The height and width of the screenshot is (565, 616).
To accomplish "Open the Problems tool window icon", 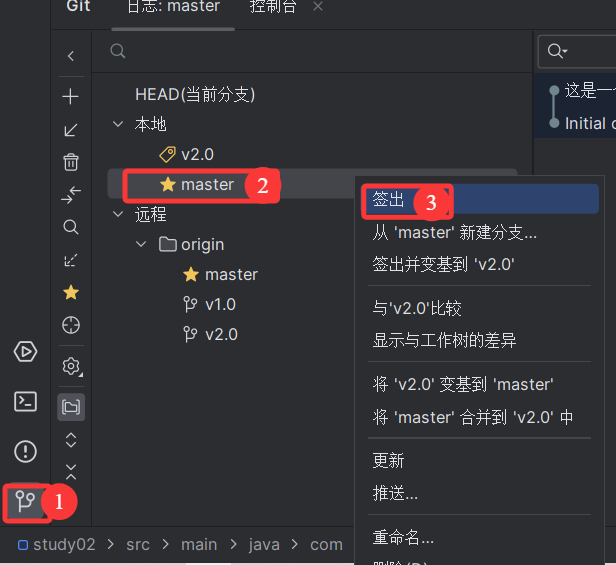I will click(26, 451).
